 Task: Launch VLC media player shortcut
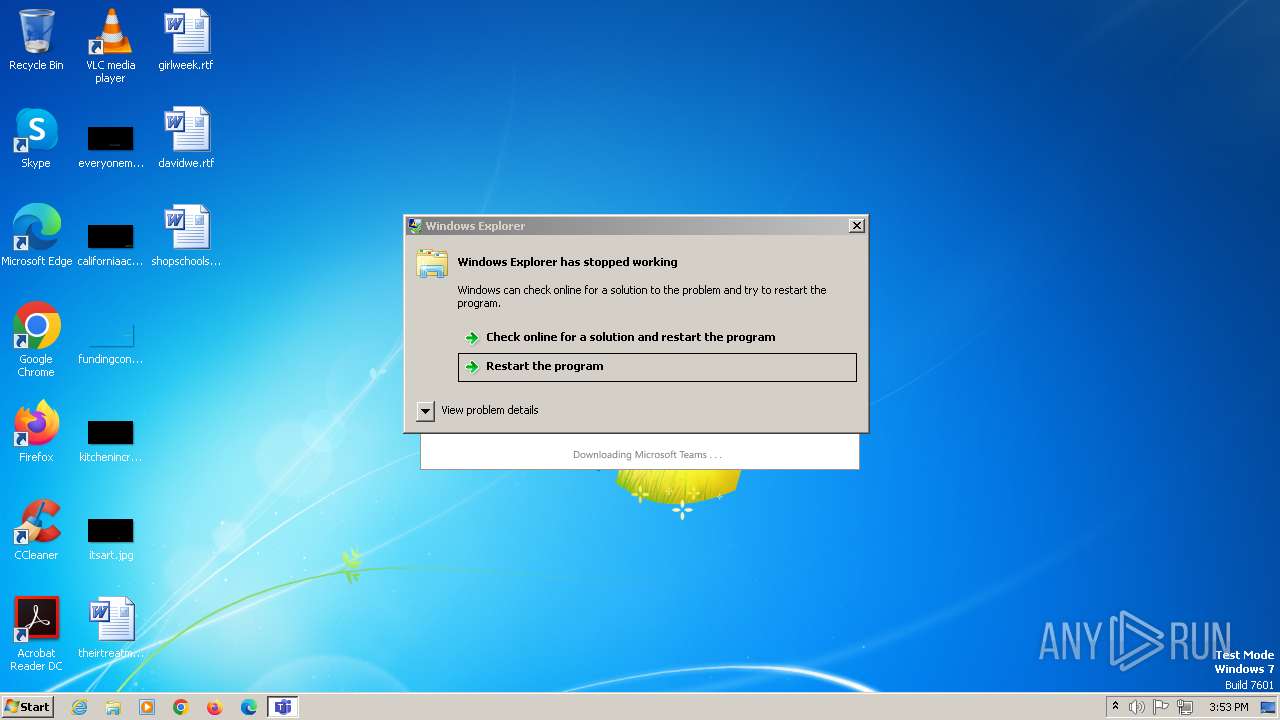coord(110,46)
